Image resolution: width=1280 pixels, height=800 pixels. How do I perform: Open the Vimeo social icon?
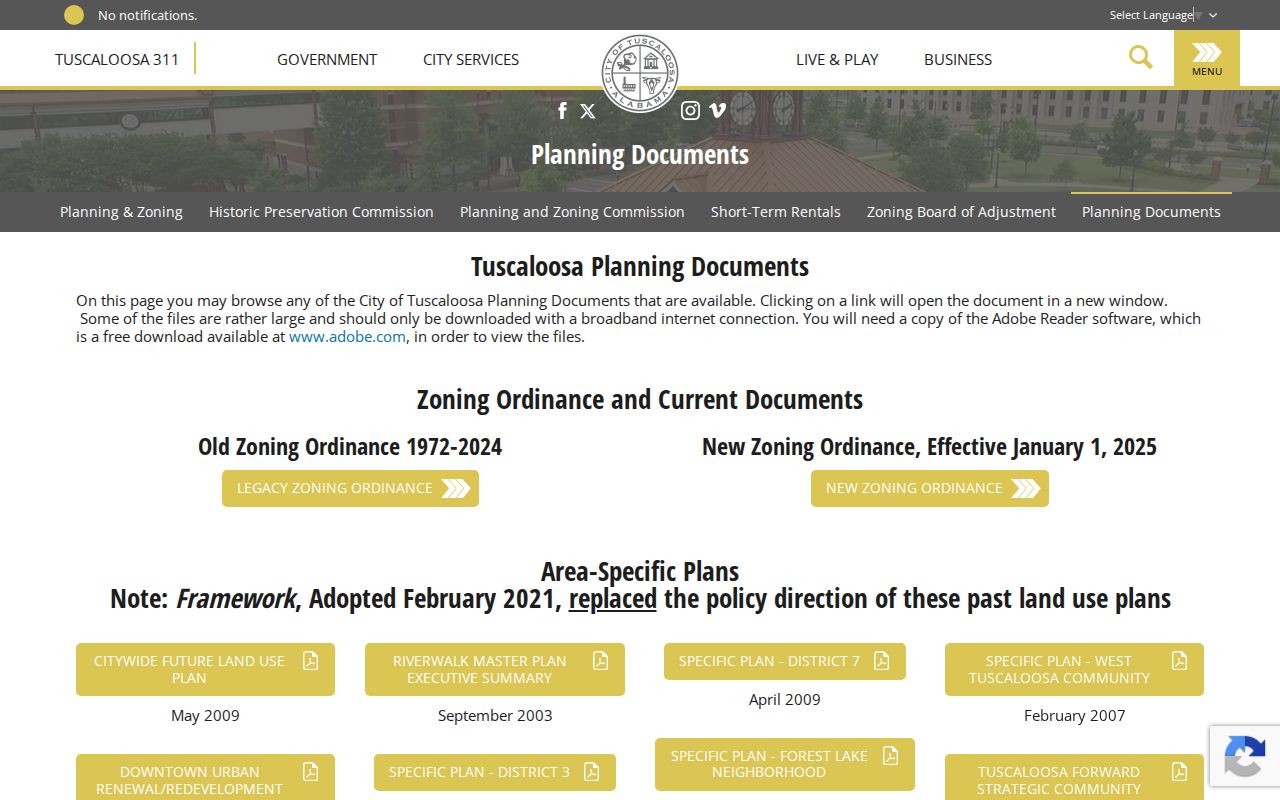coord(717,111)
